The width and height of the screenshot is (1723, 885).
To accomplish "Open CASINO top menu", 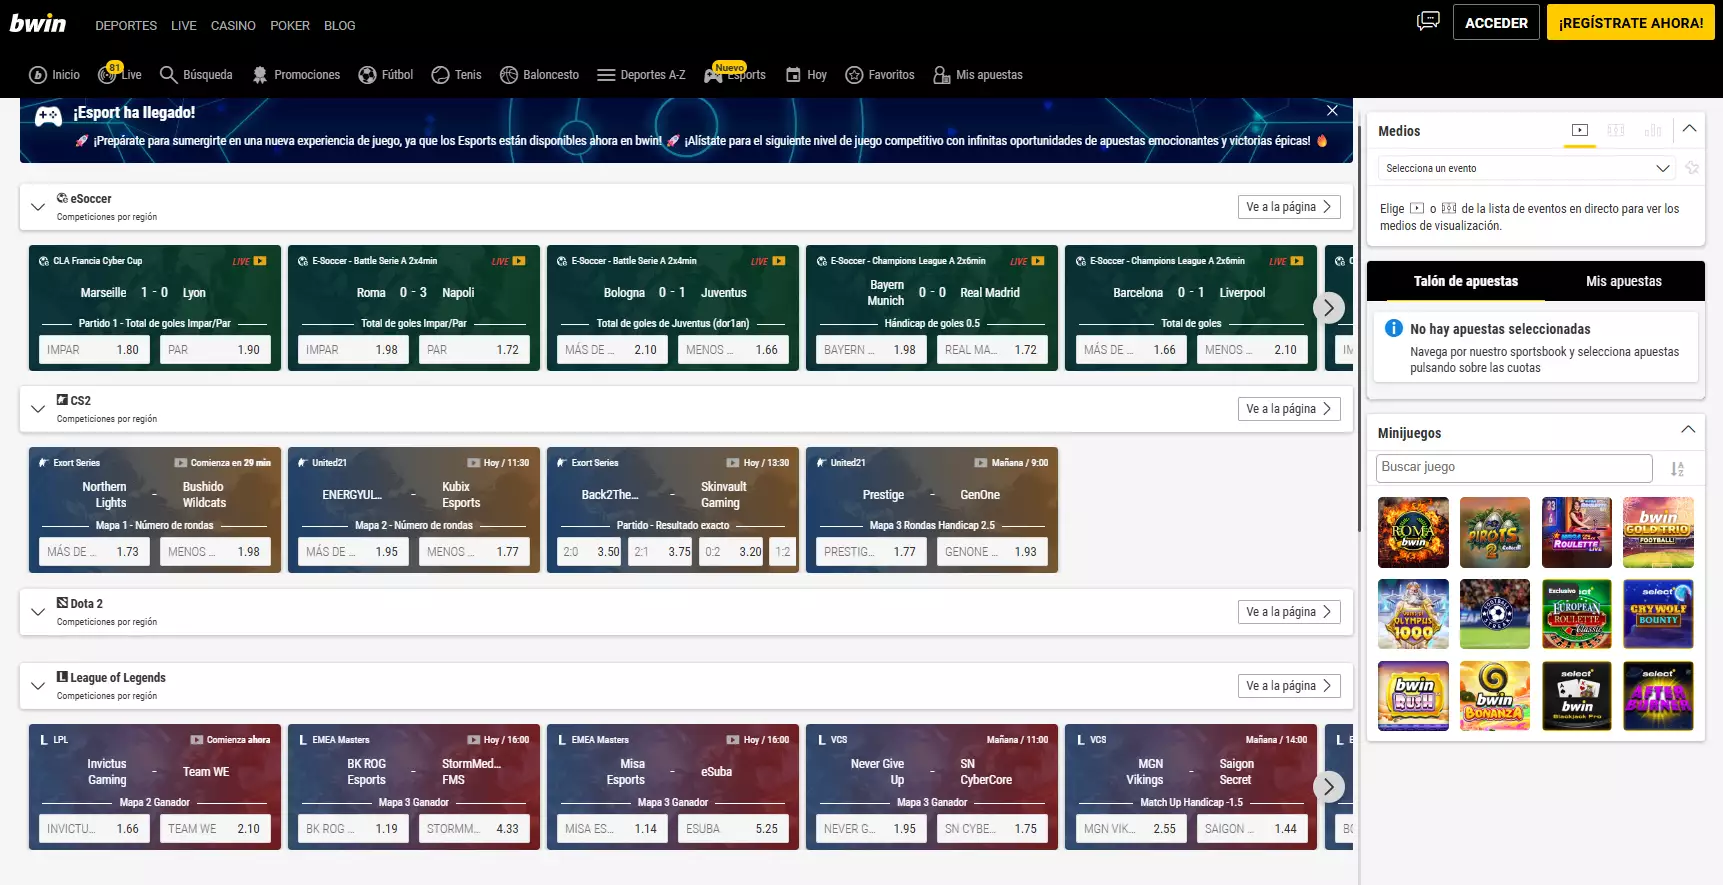I will [233, 25].
